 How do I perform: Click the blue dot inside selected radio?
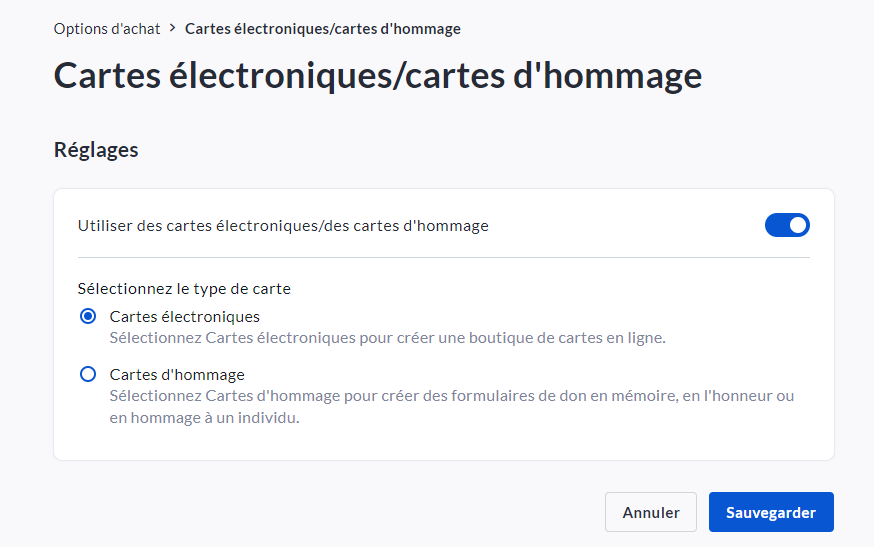[x=88, y=316]
